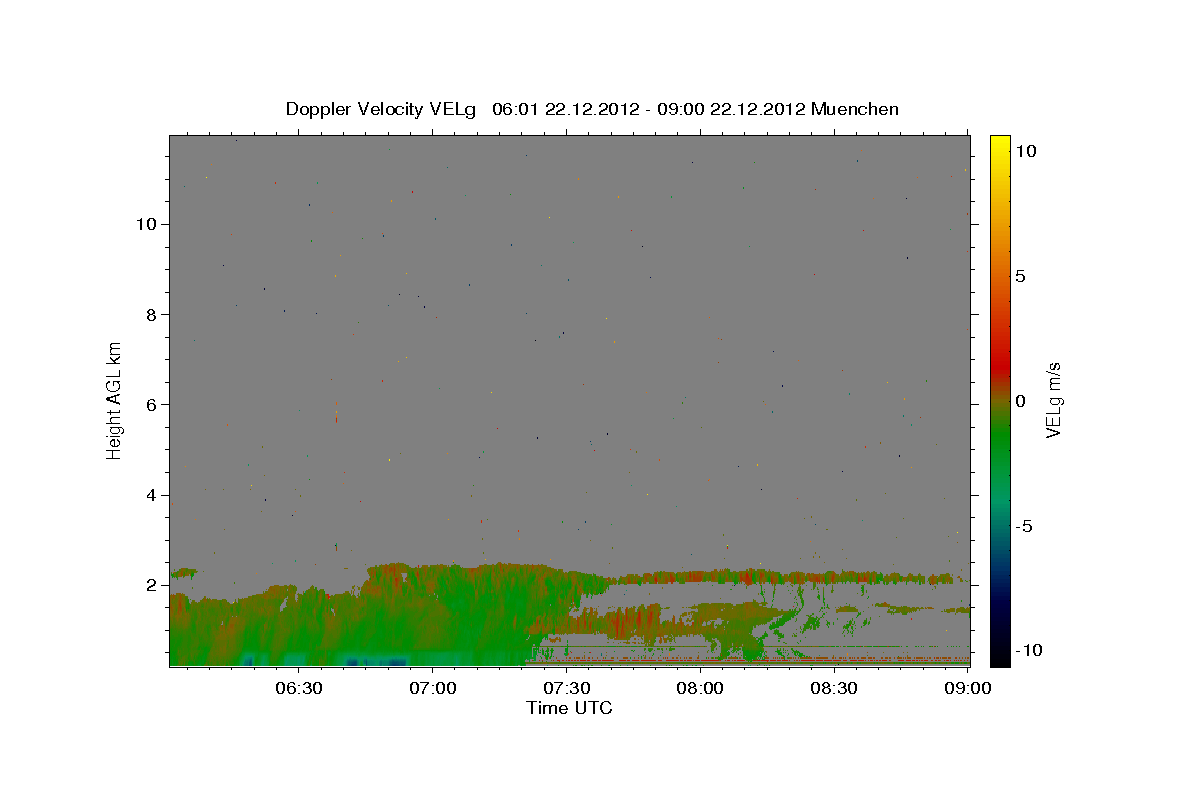Click the 07:00 time tick label
The height and width of the screenshot is (800, 1200).
tap(433, 688)
